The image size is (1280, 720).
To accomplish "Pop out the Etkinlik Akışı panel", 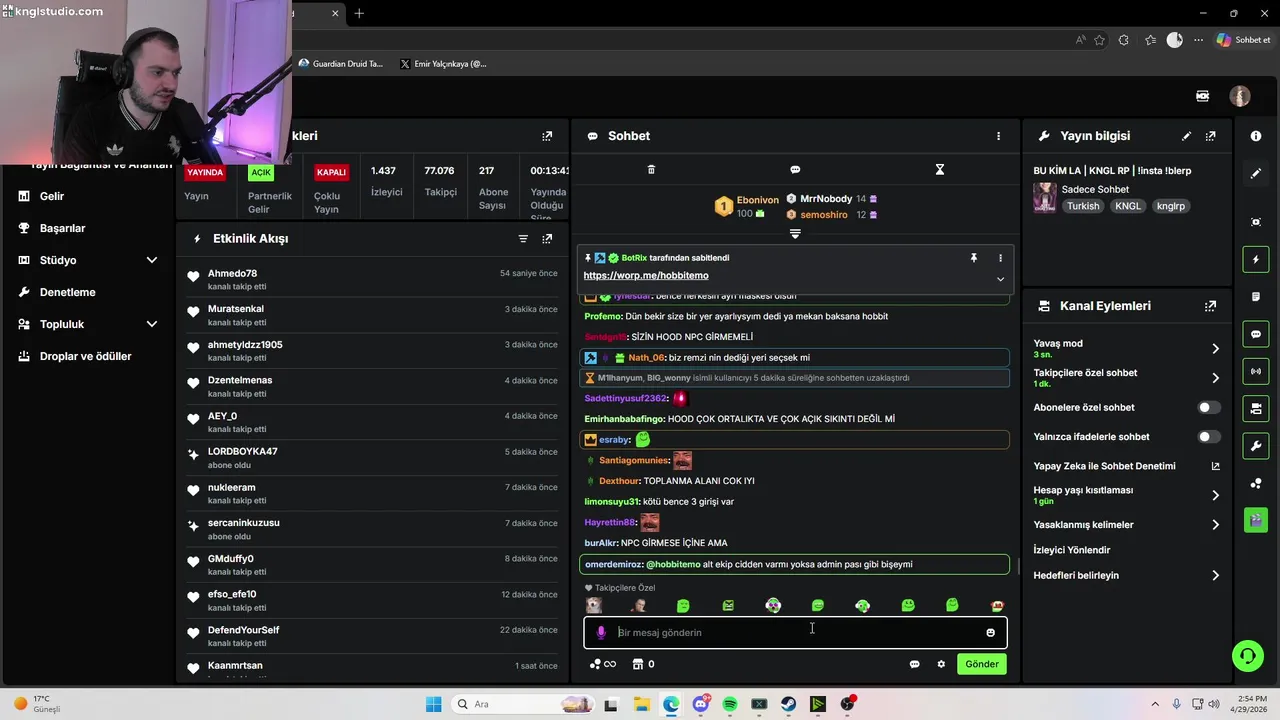I will [x=547, y=239].
